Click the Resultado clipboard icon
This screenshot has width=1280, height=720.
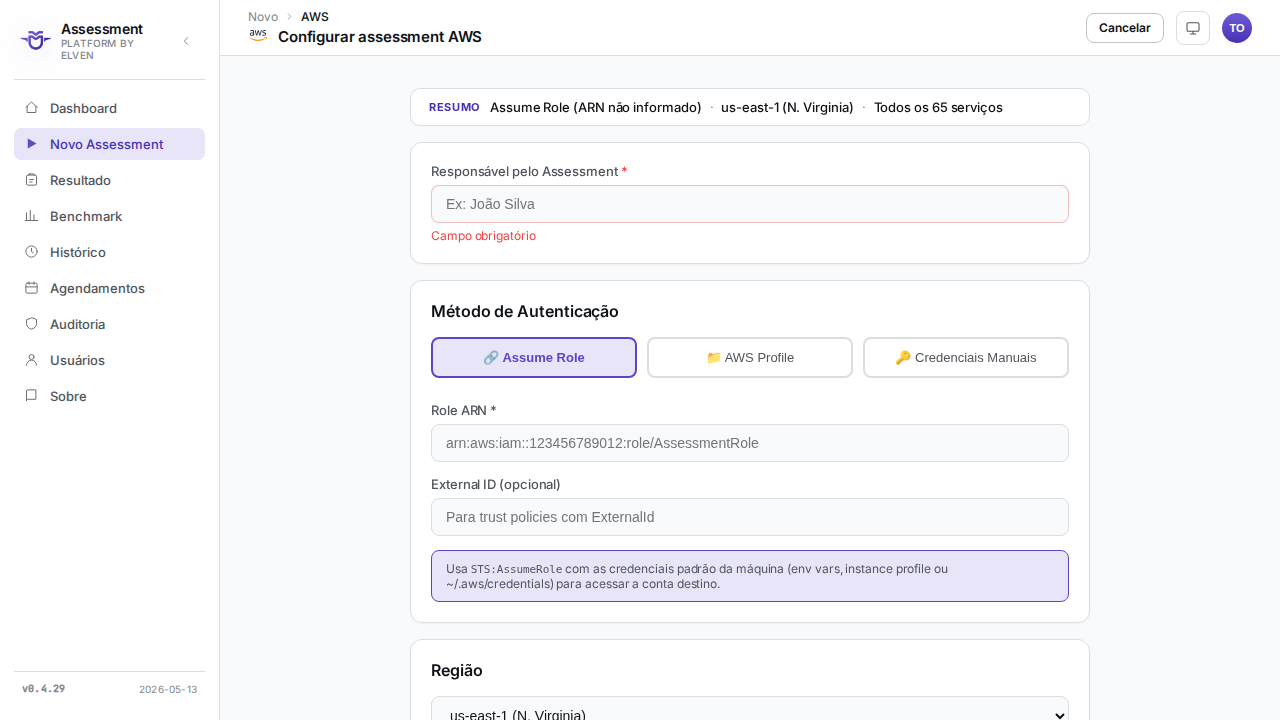click(x=31, y=180)
